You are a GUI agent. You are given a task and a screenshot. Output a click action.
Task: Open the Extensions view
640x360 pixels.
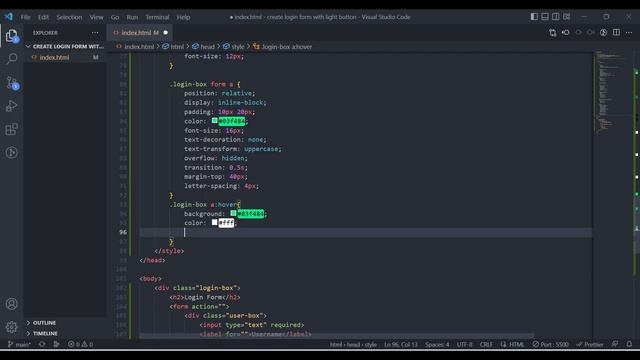(x=12, y=129)
